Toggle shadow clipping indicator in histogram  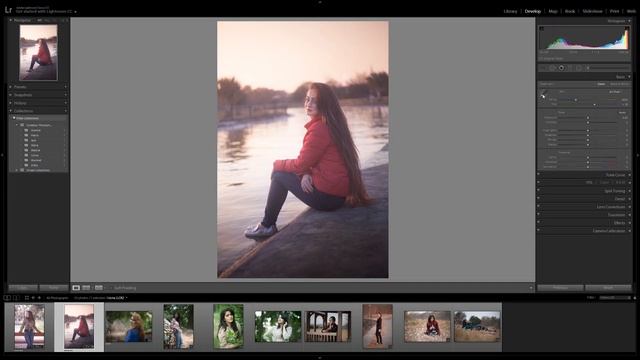click(x=542, y=29)
